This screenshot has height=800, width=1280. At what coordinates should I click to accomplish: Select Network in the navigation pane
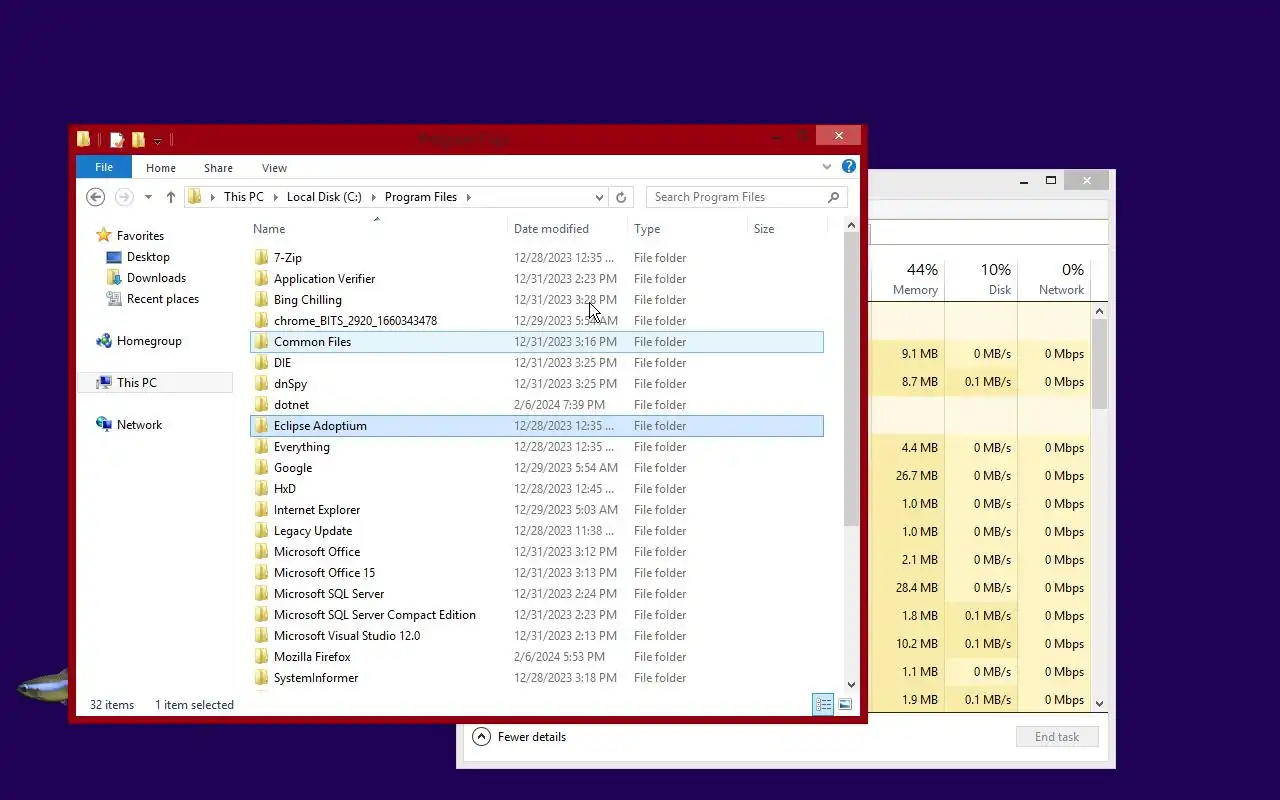pos(139,425)
